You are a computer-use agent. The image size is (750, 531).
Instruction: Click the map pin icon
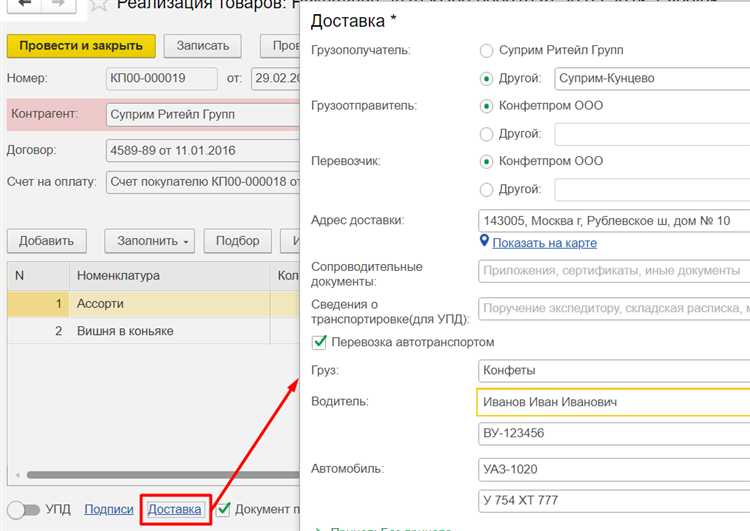(484, 241)
